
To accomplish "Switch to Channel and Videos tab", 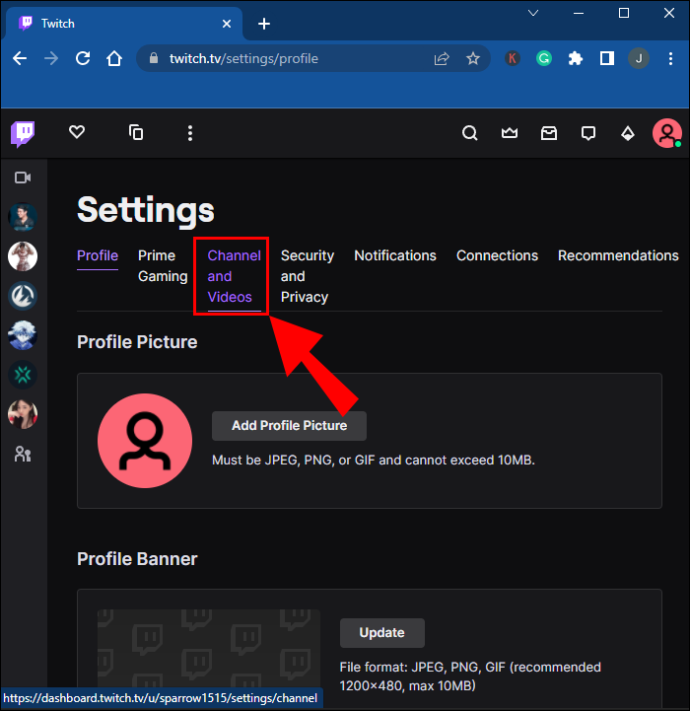I will point(234,276).
